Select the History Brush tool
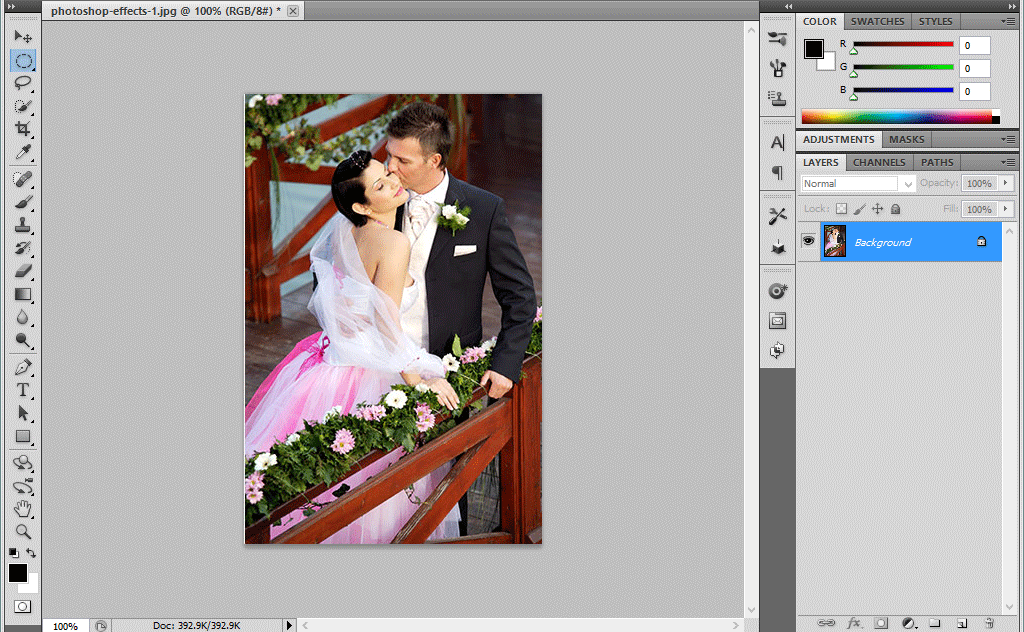The image size is (1024, 632). coord(23,248)
